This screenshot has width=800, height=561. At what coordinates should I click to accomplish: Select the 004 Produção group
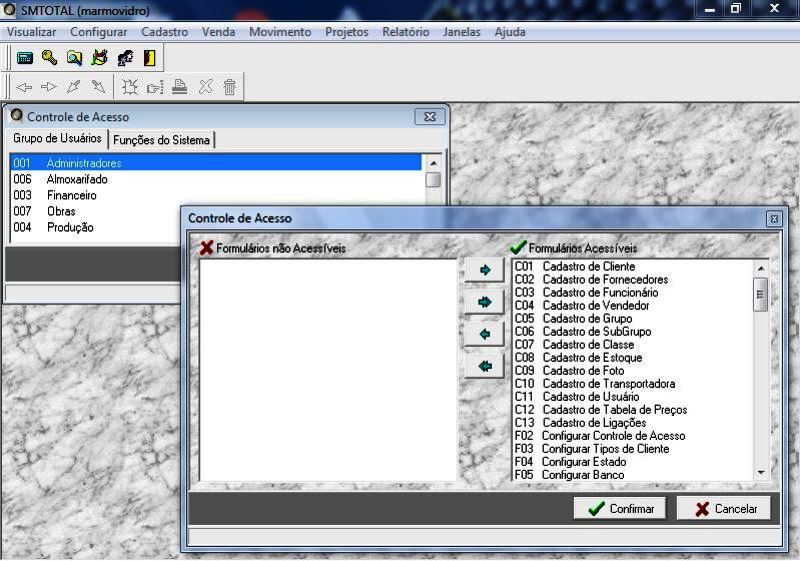click(96, 227)
